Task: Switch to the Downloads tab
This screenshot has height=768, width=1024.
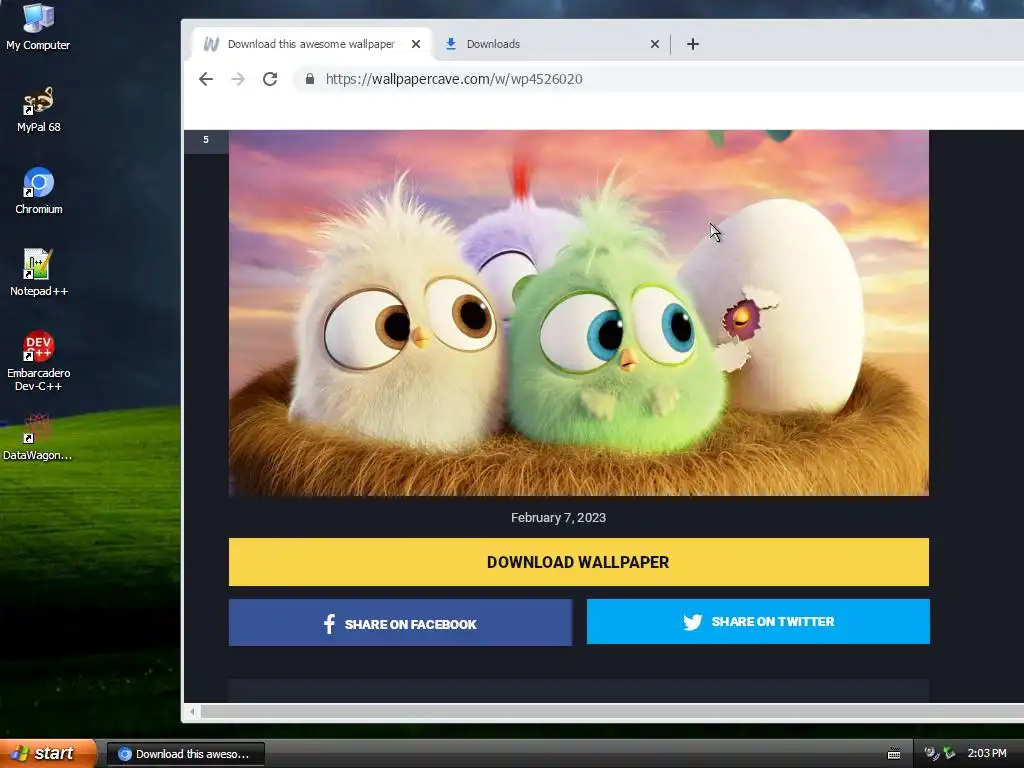Action: click(x=551, y=44)
